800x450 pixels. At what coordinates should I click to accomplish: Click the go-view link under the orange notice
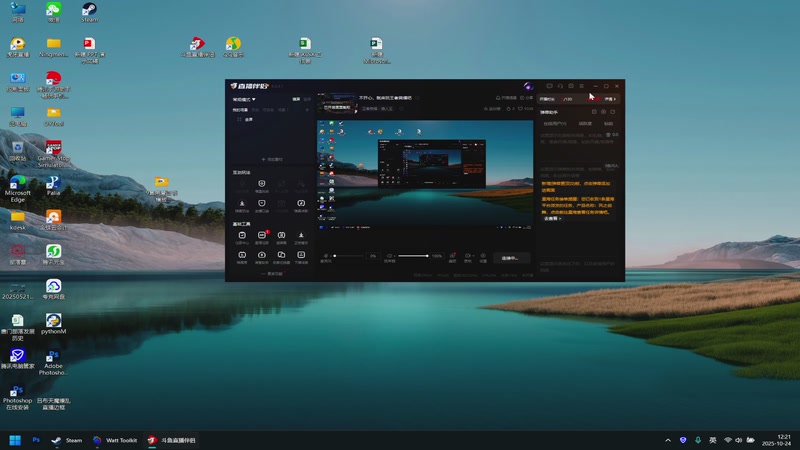[x=553, y=218]
